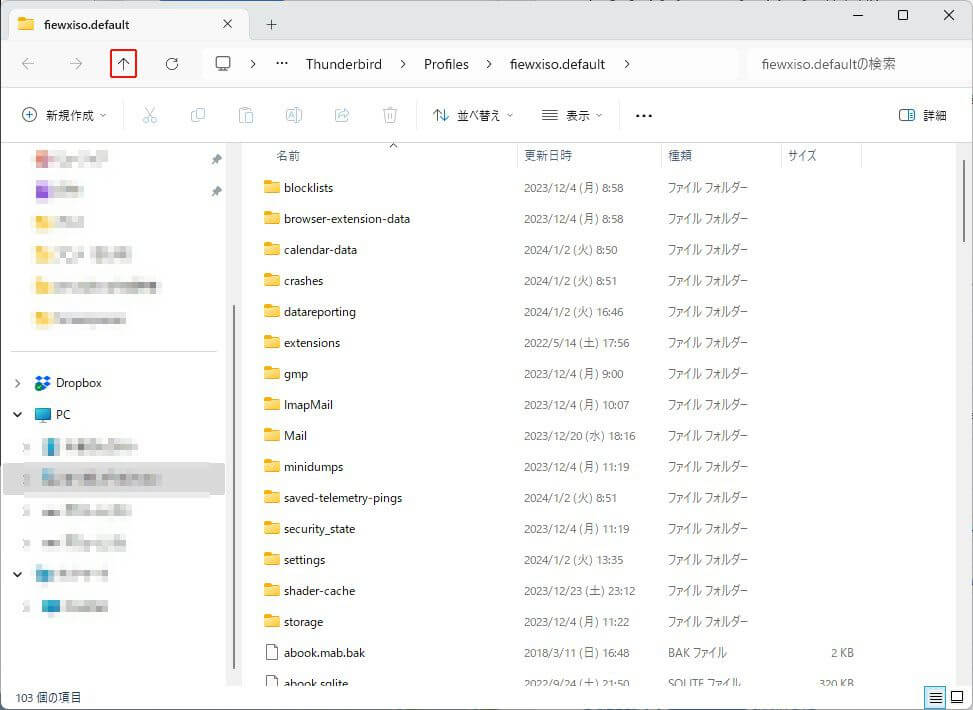Click Thunderbird in the address breadcrumb
973x710 pixels.
pyautogui.click(x=343, y=64)
